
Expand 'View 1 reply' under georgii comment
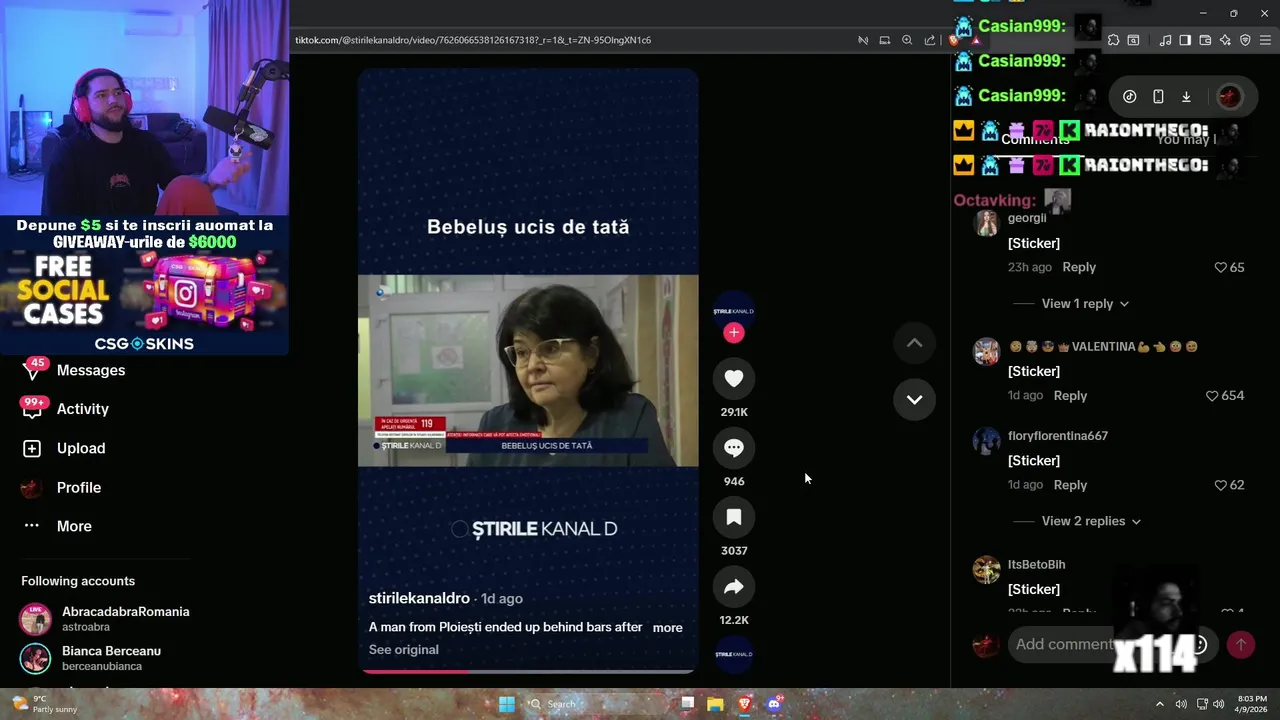[x=1085, y=304]
